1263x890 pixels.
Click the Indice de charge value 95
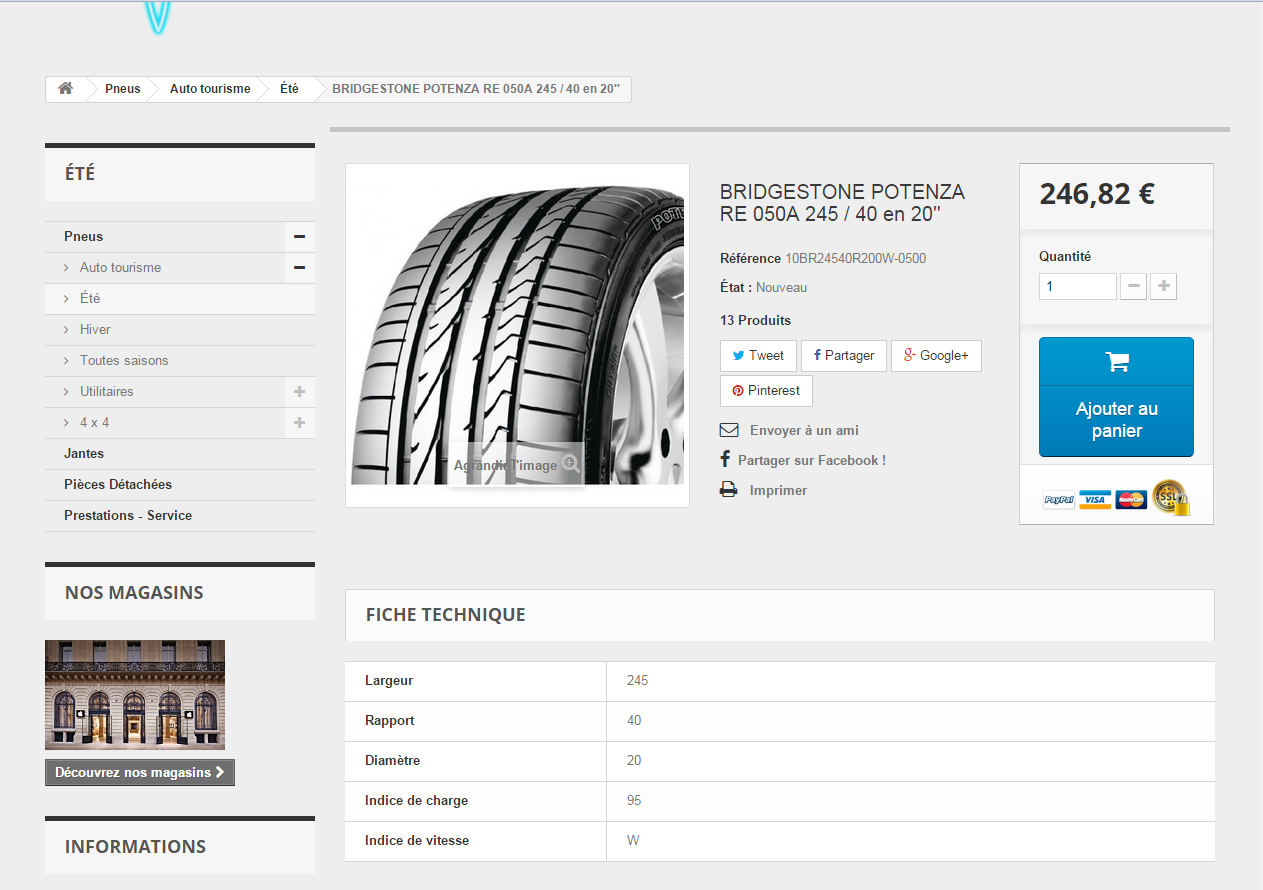click(634, 801)
